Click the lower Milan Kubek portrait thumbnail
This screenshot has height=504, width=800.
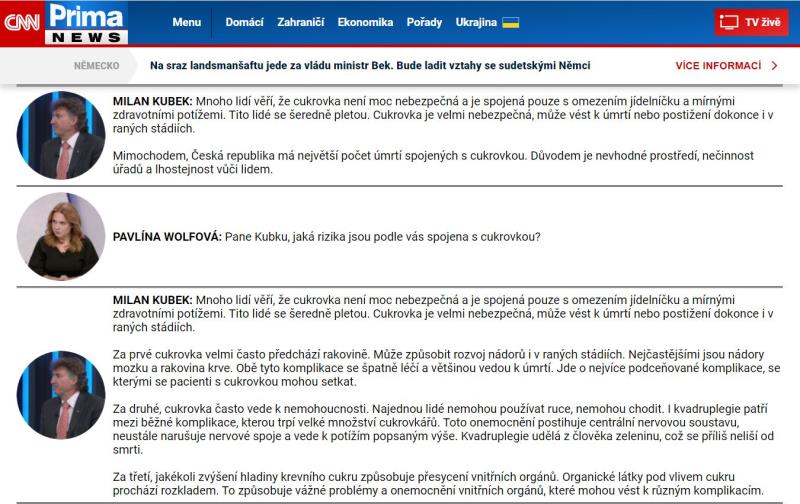coord(61,395)
